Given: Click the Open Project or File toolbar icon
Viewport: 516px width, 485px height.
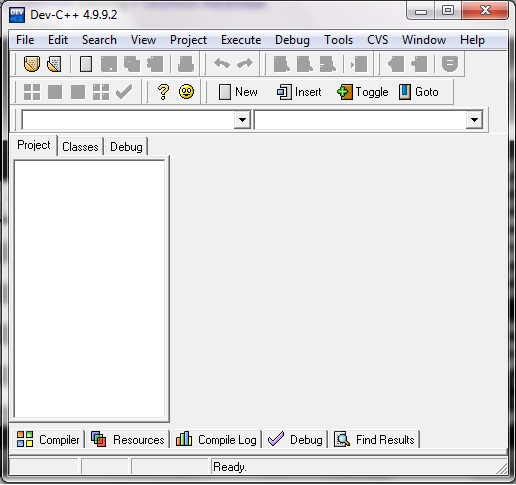Looking at the screenshot, I should 54,64.
